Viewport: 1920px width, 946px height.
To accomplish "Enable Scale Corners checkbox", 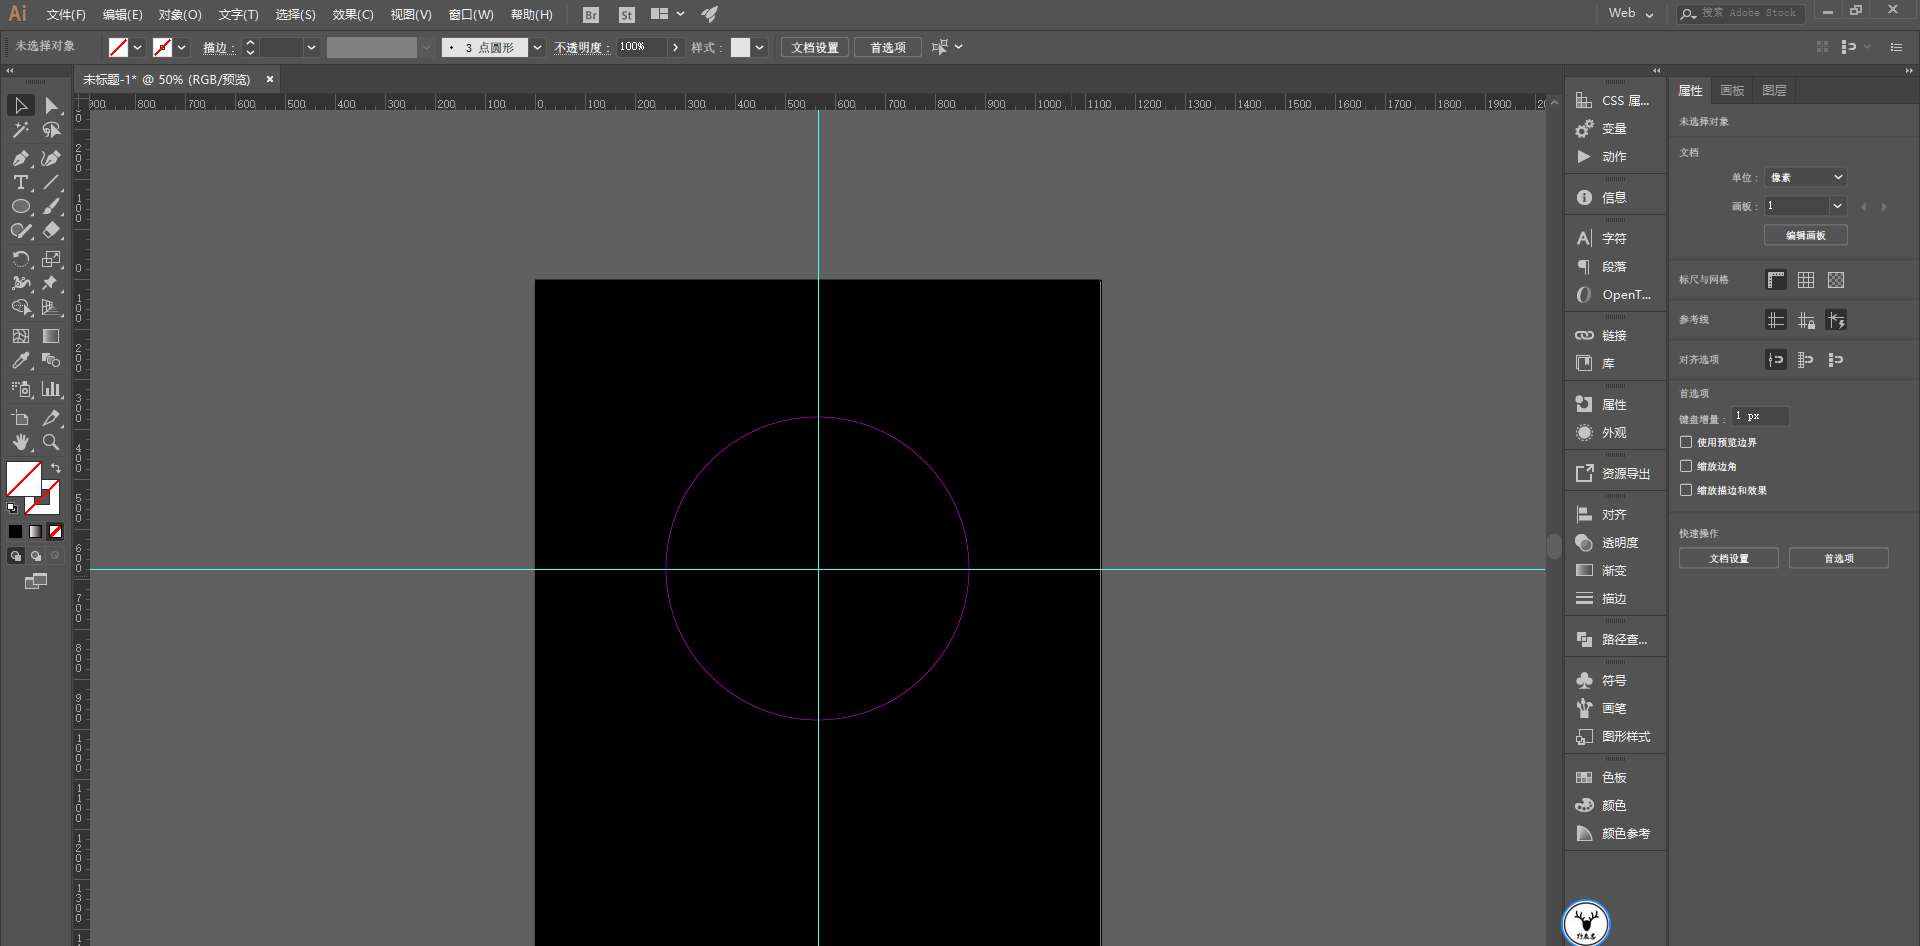I will click(x=1686, y=466).
